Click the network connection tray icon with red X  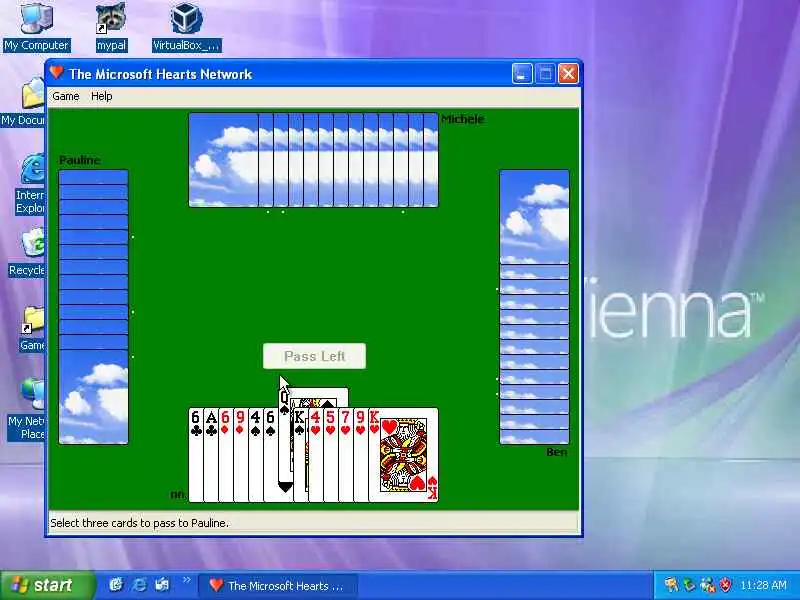click(x=708, y=585)
